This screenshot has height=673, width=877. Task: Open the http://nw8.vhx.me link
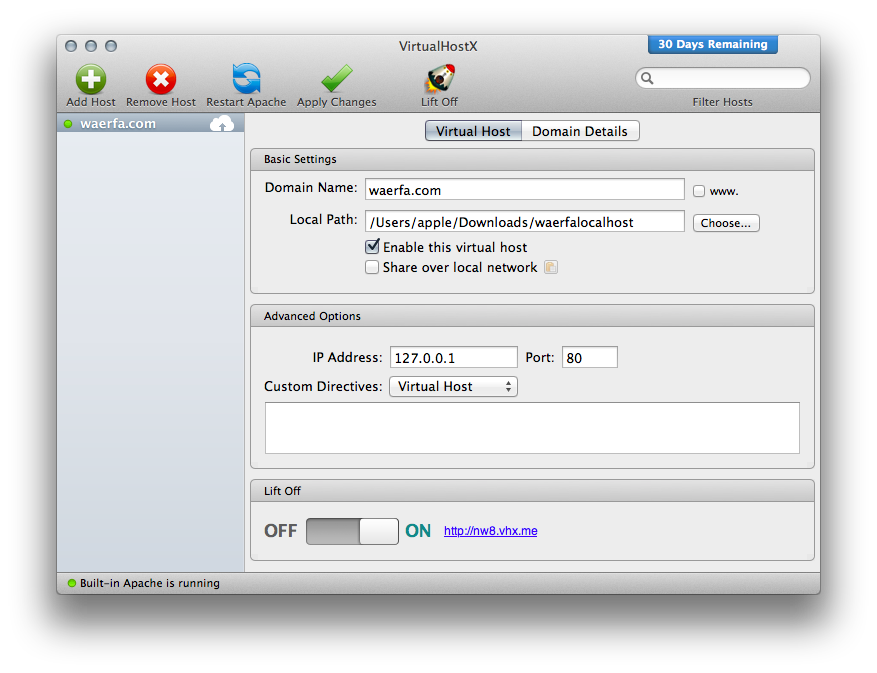(x=491, y=531)
